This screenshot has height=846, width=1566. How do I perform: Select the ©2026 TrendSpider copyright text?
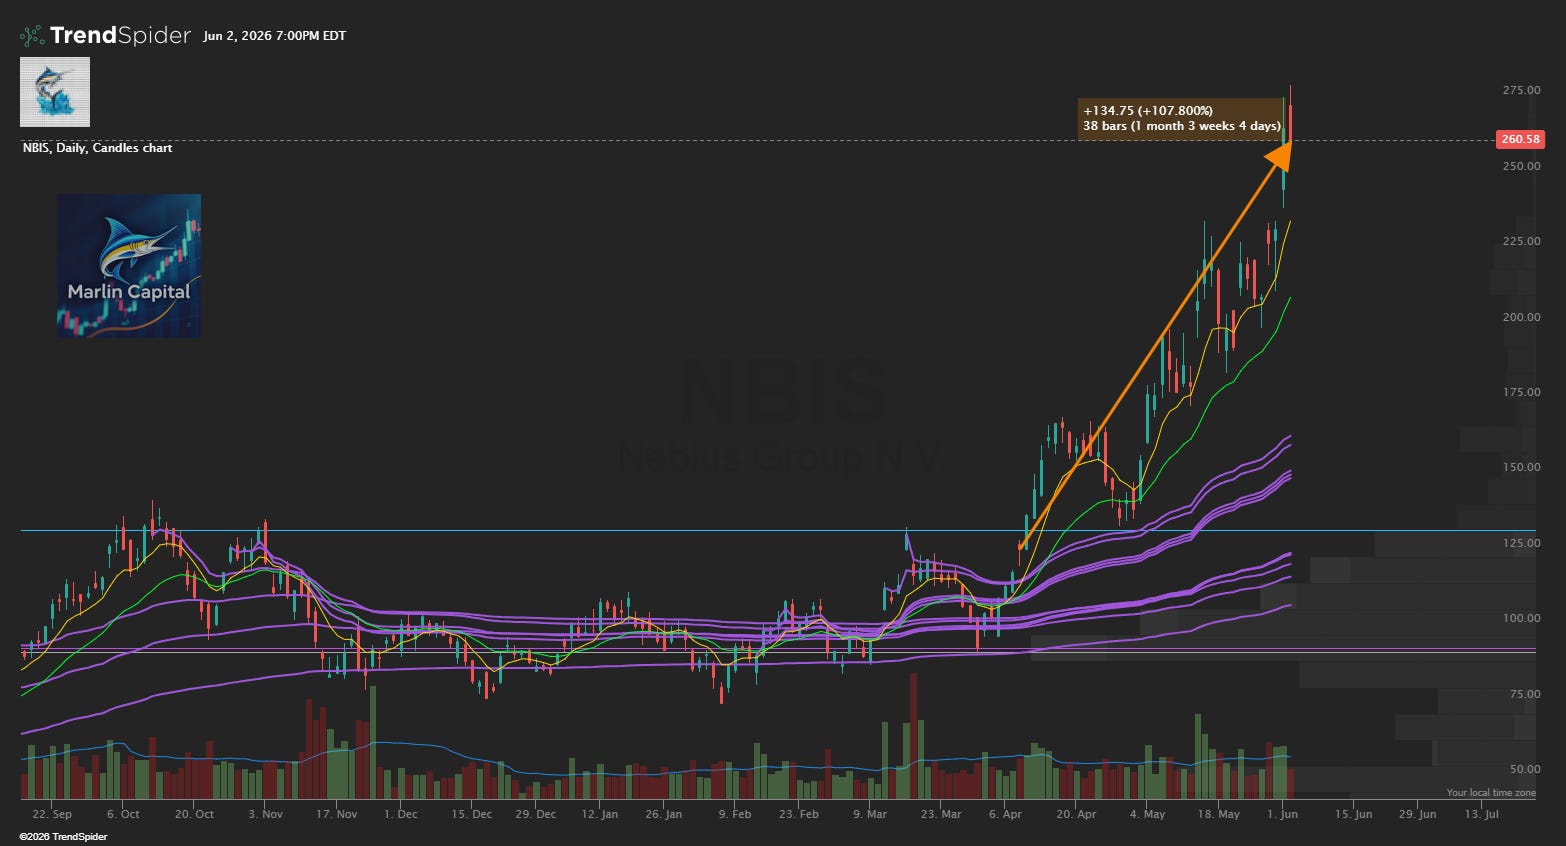coord(64,836)
